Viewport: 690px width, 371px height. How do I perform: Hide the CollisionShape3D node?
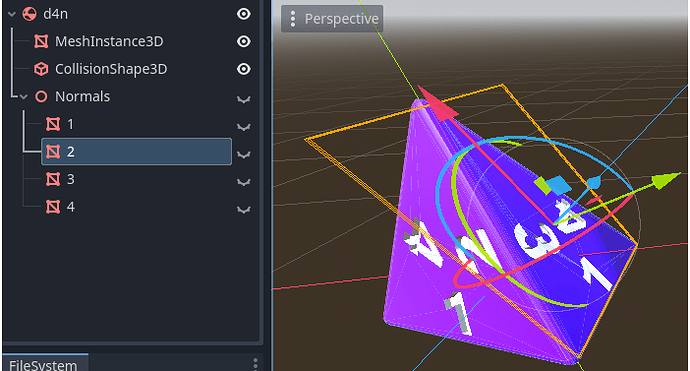pyautogui.click(x=243, y=69)
